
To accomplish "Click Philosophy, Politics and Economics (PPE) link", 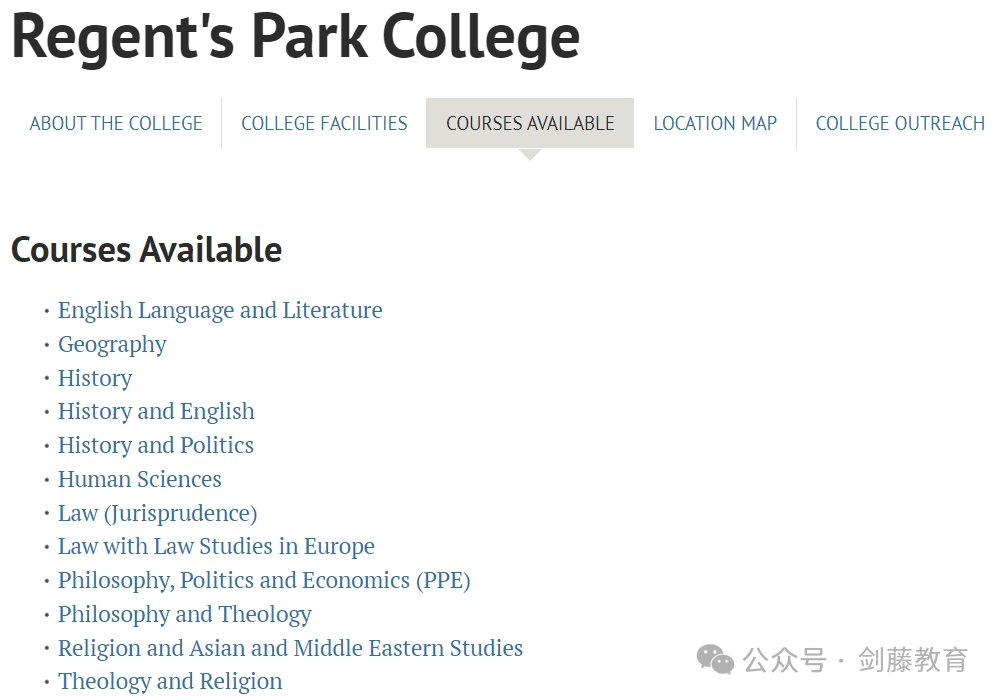I will (264, 581).
